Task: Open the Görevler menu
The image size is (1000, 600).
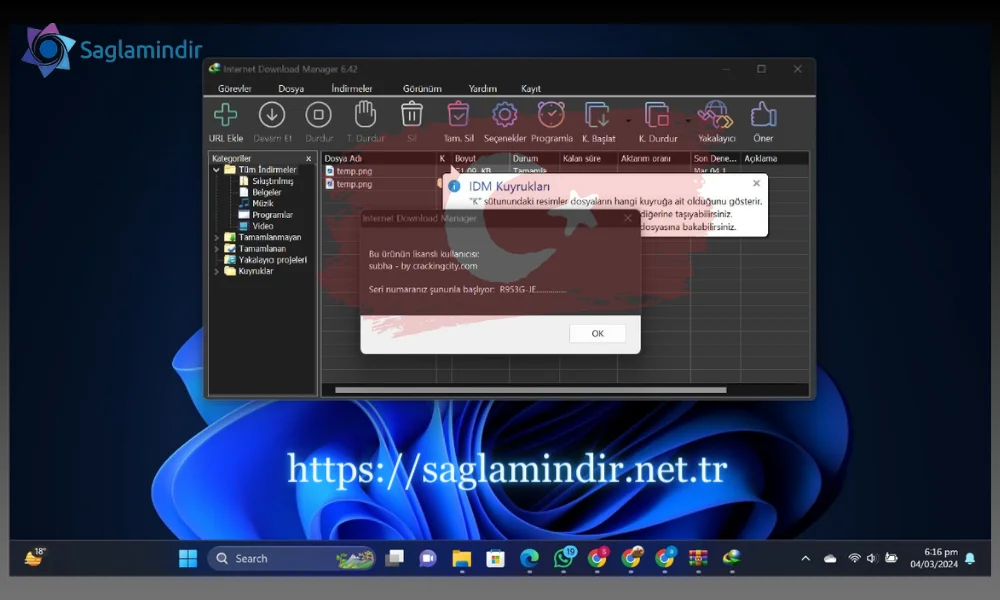Action: pyautogui.click(x=235, y=89)
